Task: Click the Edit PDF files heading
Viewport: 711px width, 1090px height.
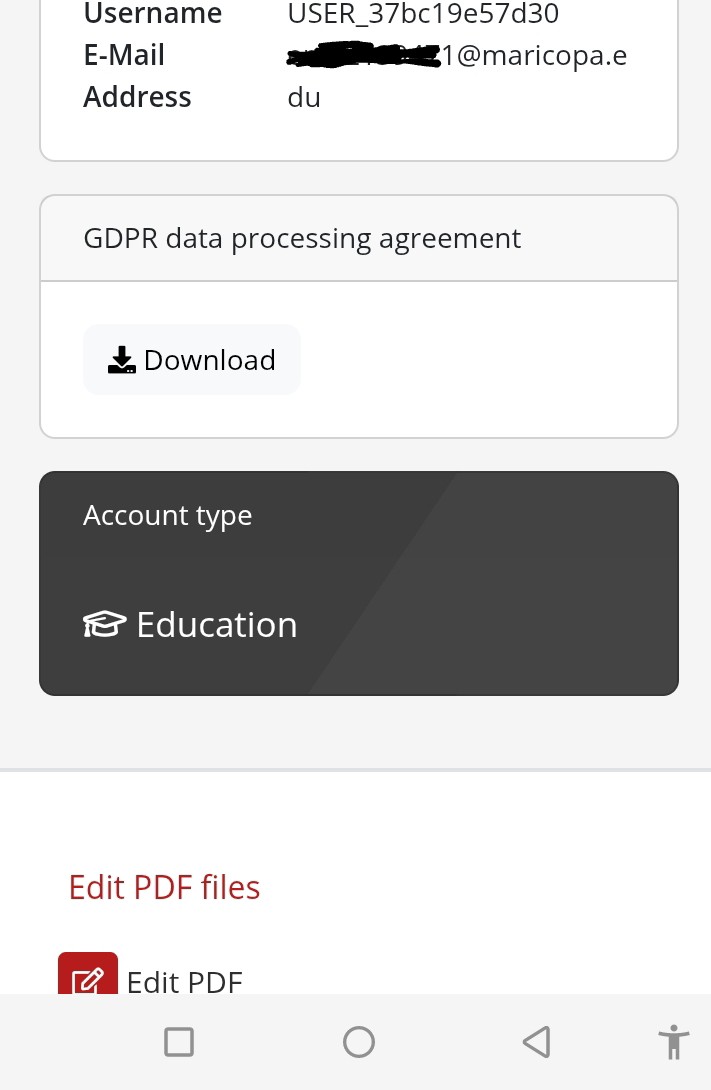Action: point(164,887)
